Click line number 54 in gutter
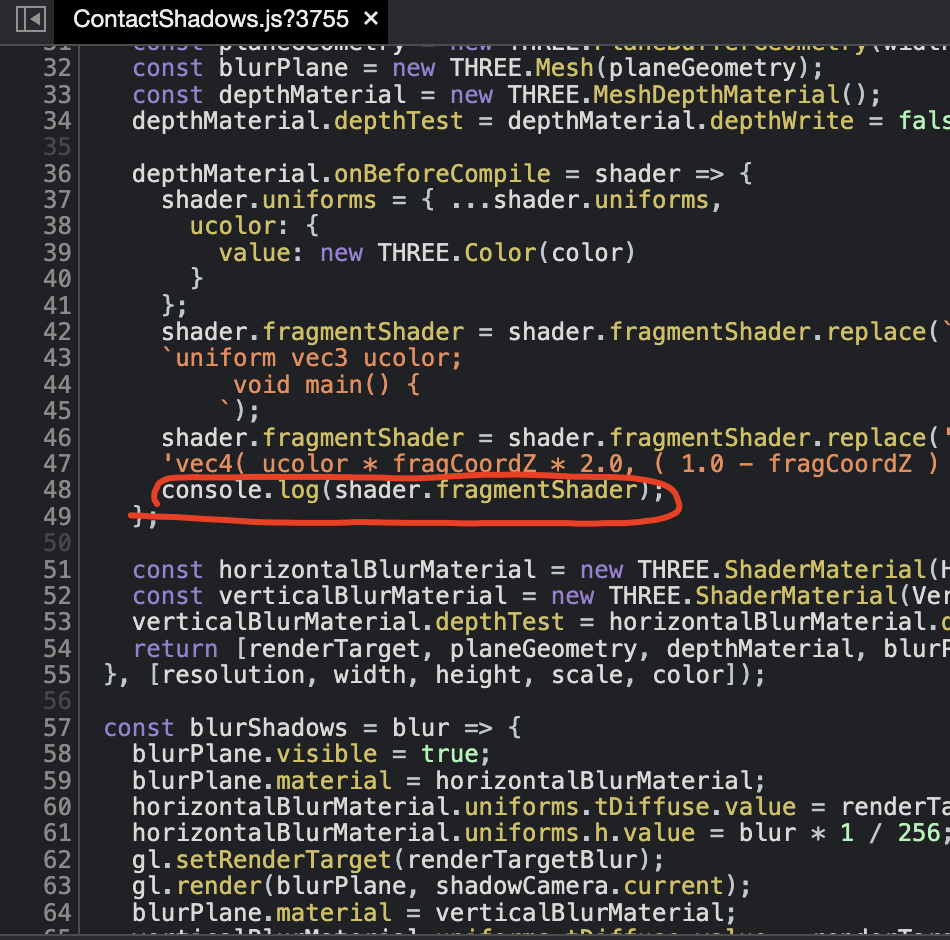This screenshot has width=950, height=940. coord(58,648)
